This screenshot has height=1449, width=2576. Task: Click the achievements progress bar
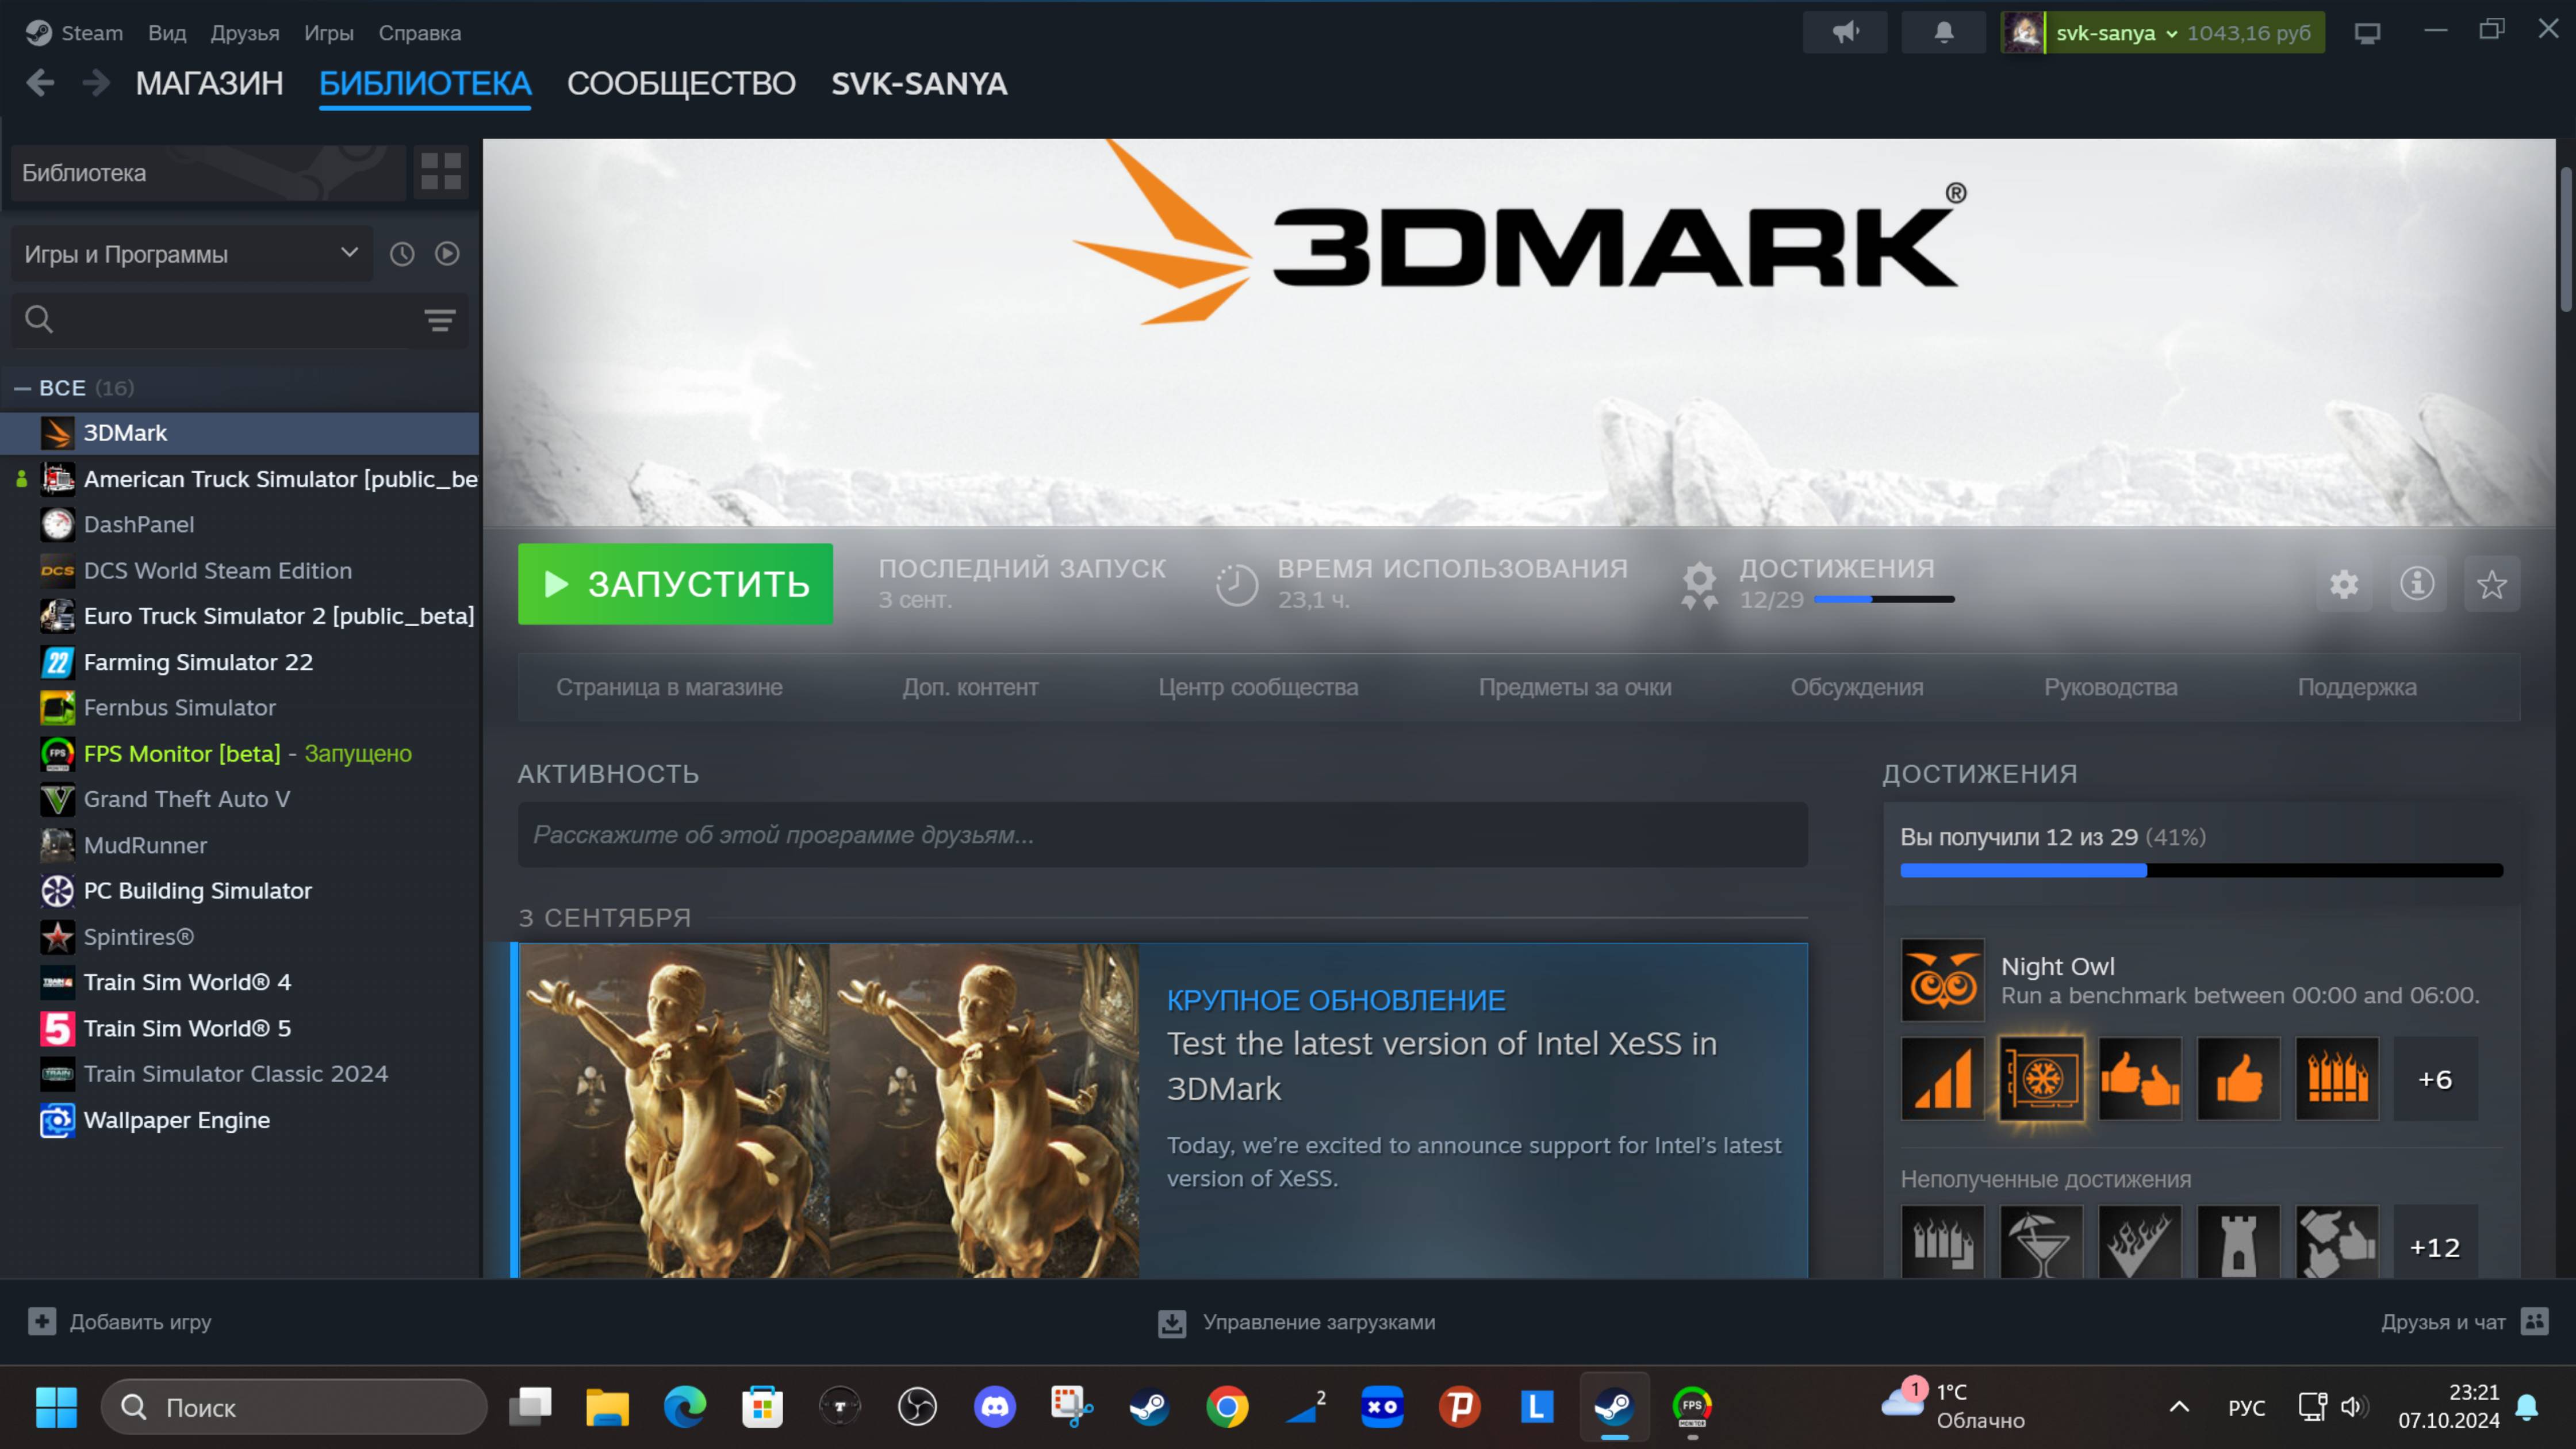(x=2200, y=870)
